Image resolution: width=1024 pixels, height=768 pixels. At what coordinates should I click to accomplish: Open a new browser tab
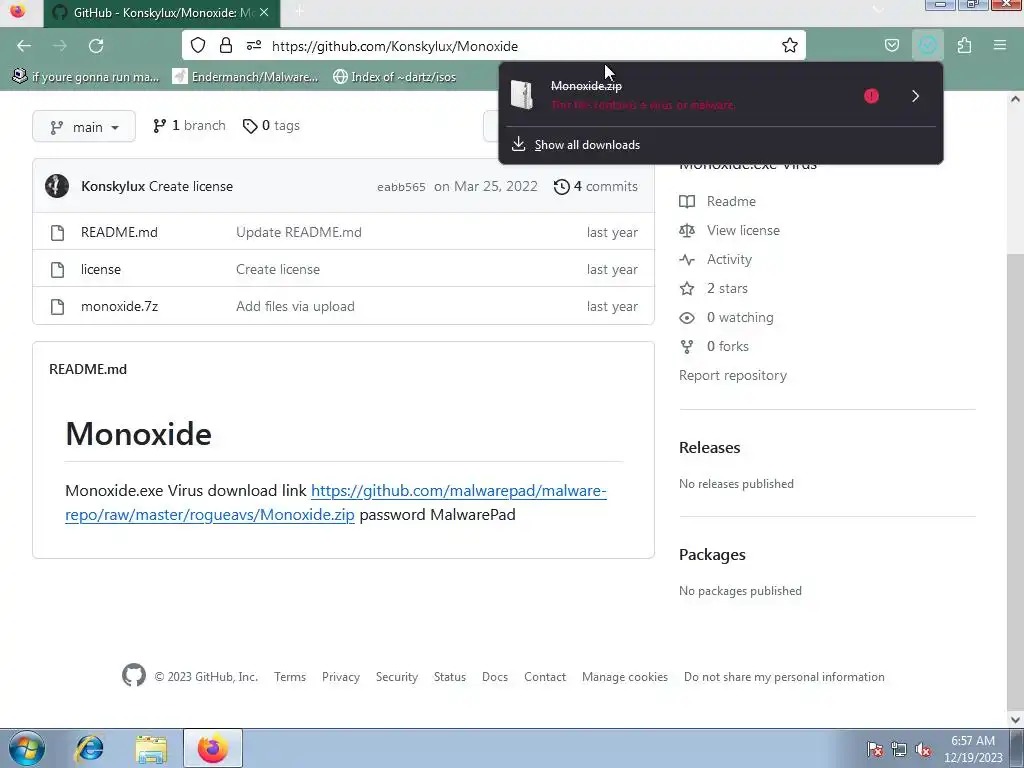pos(299,12)
